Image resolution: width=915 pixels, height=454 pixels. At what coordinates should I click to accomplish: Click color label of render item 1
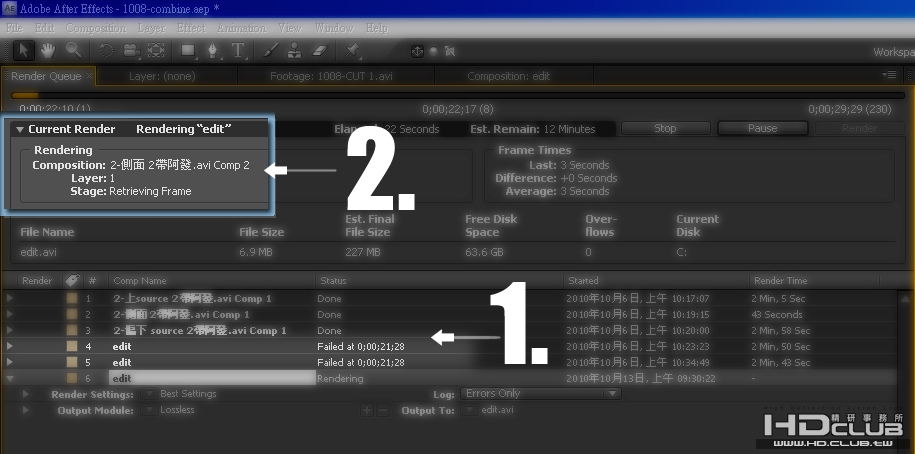(x=72, y=299)
